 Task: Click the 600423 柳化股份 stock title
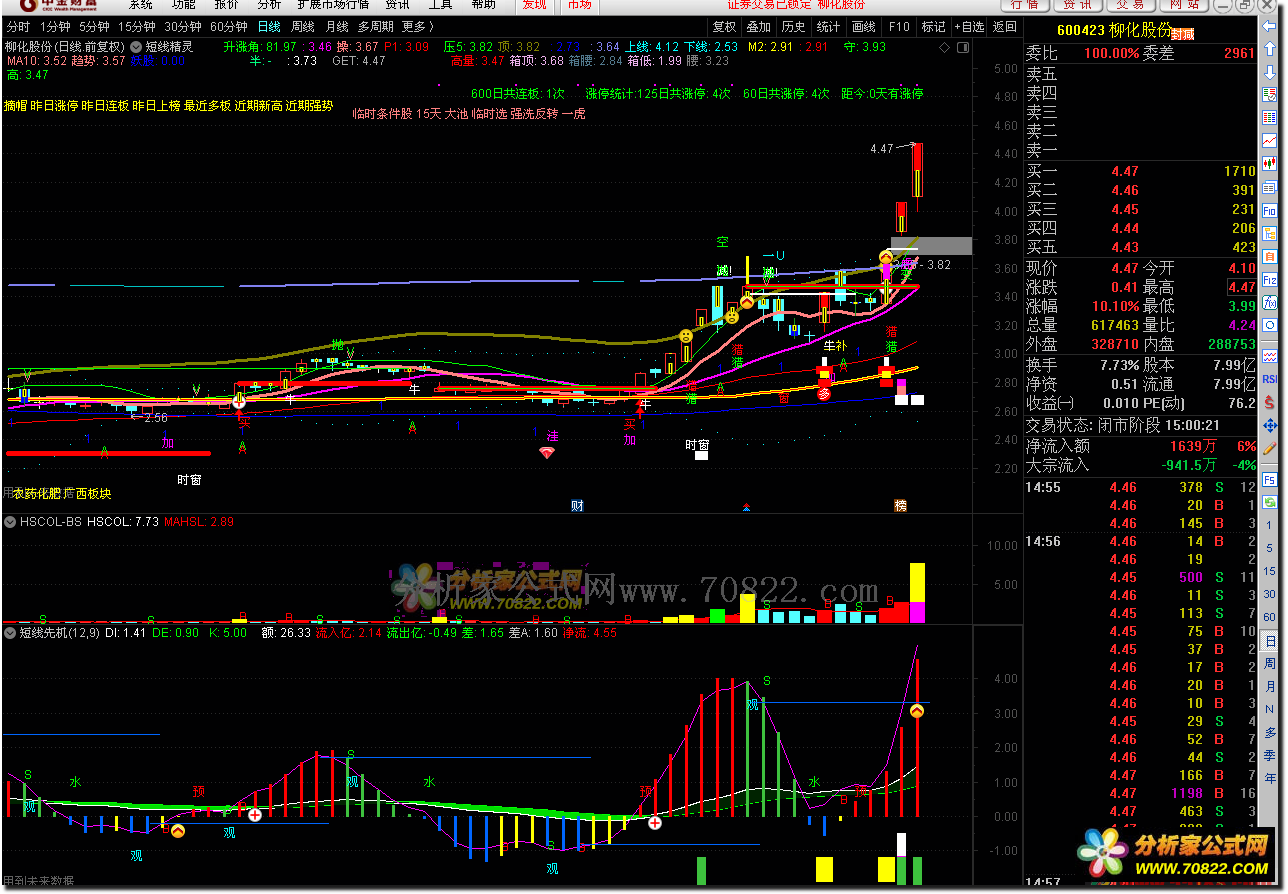(1114, 31)
